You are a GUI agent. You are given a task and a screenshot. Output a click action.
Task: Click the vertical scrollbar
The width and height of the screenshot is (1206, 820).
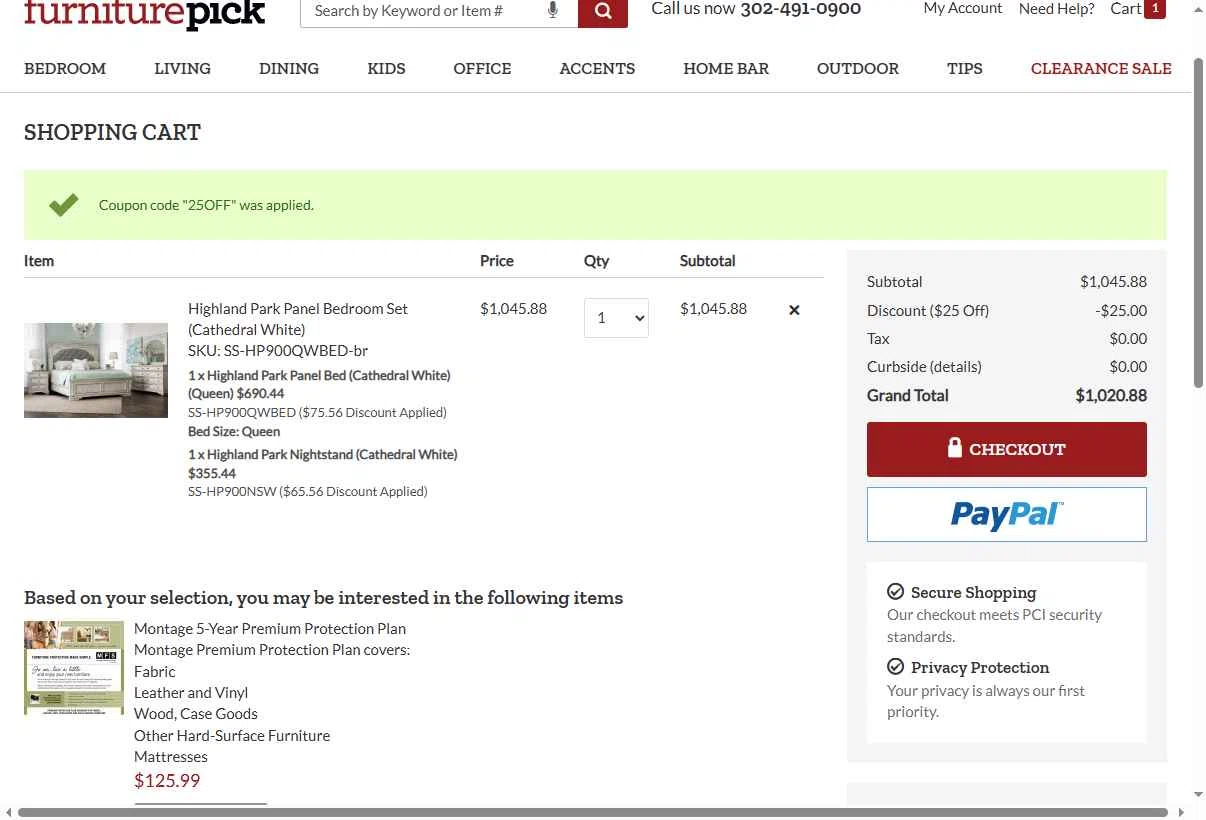click(1198, 225)
